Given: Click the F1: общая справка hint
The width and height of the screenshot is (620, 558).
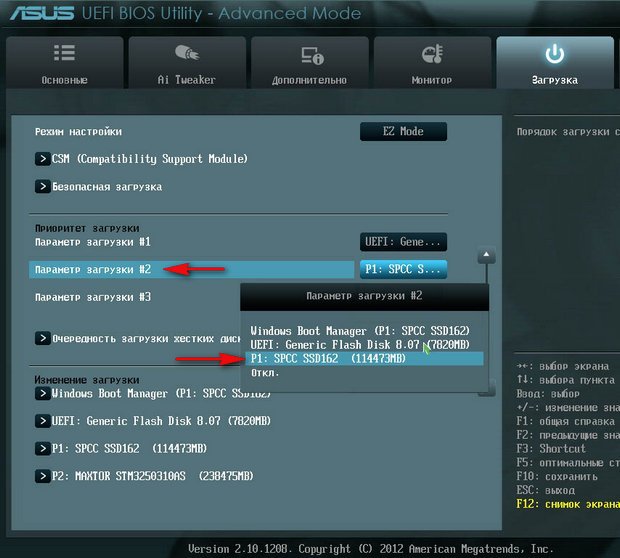Looking at the screenshot, I should 565,421.
